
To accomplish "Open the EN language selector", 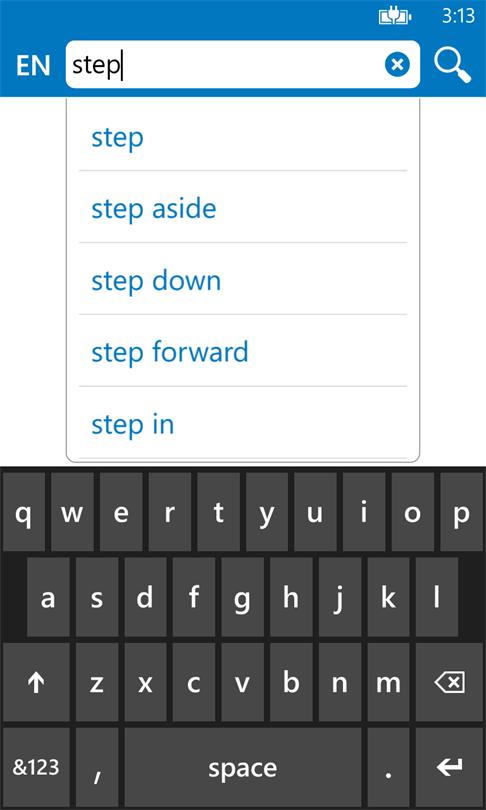I will click(x=33, y=66).
